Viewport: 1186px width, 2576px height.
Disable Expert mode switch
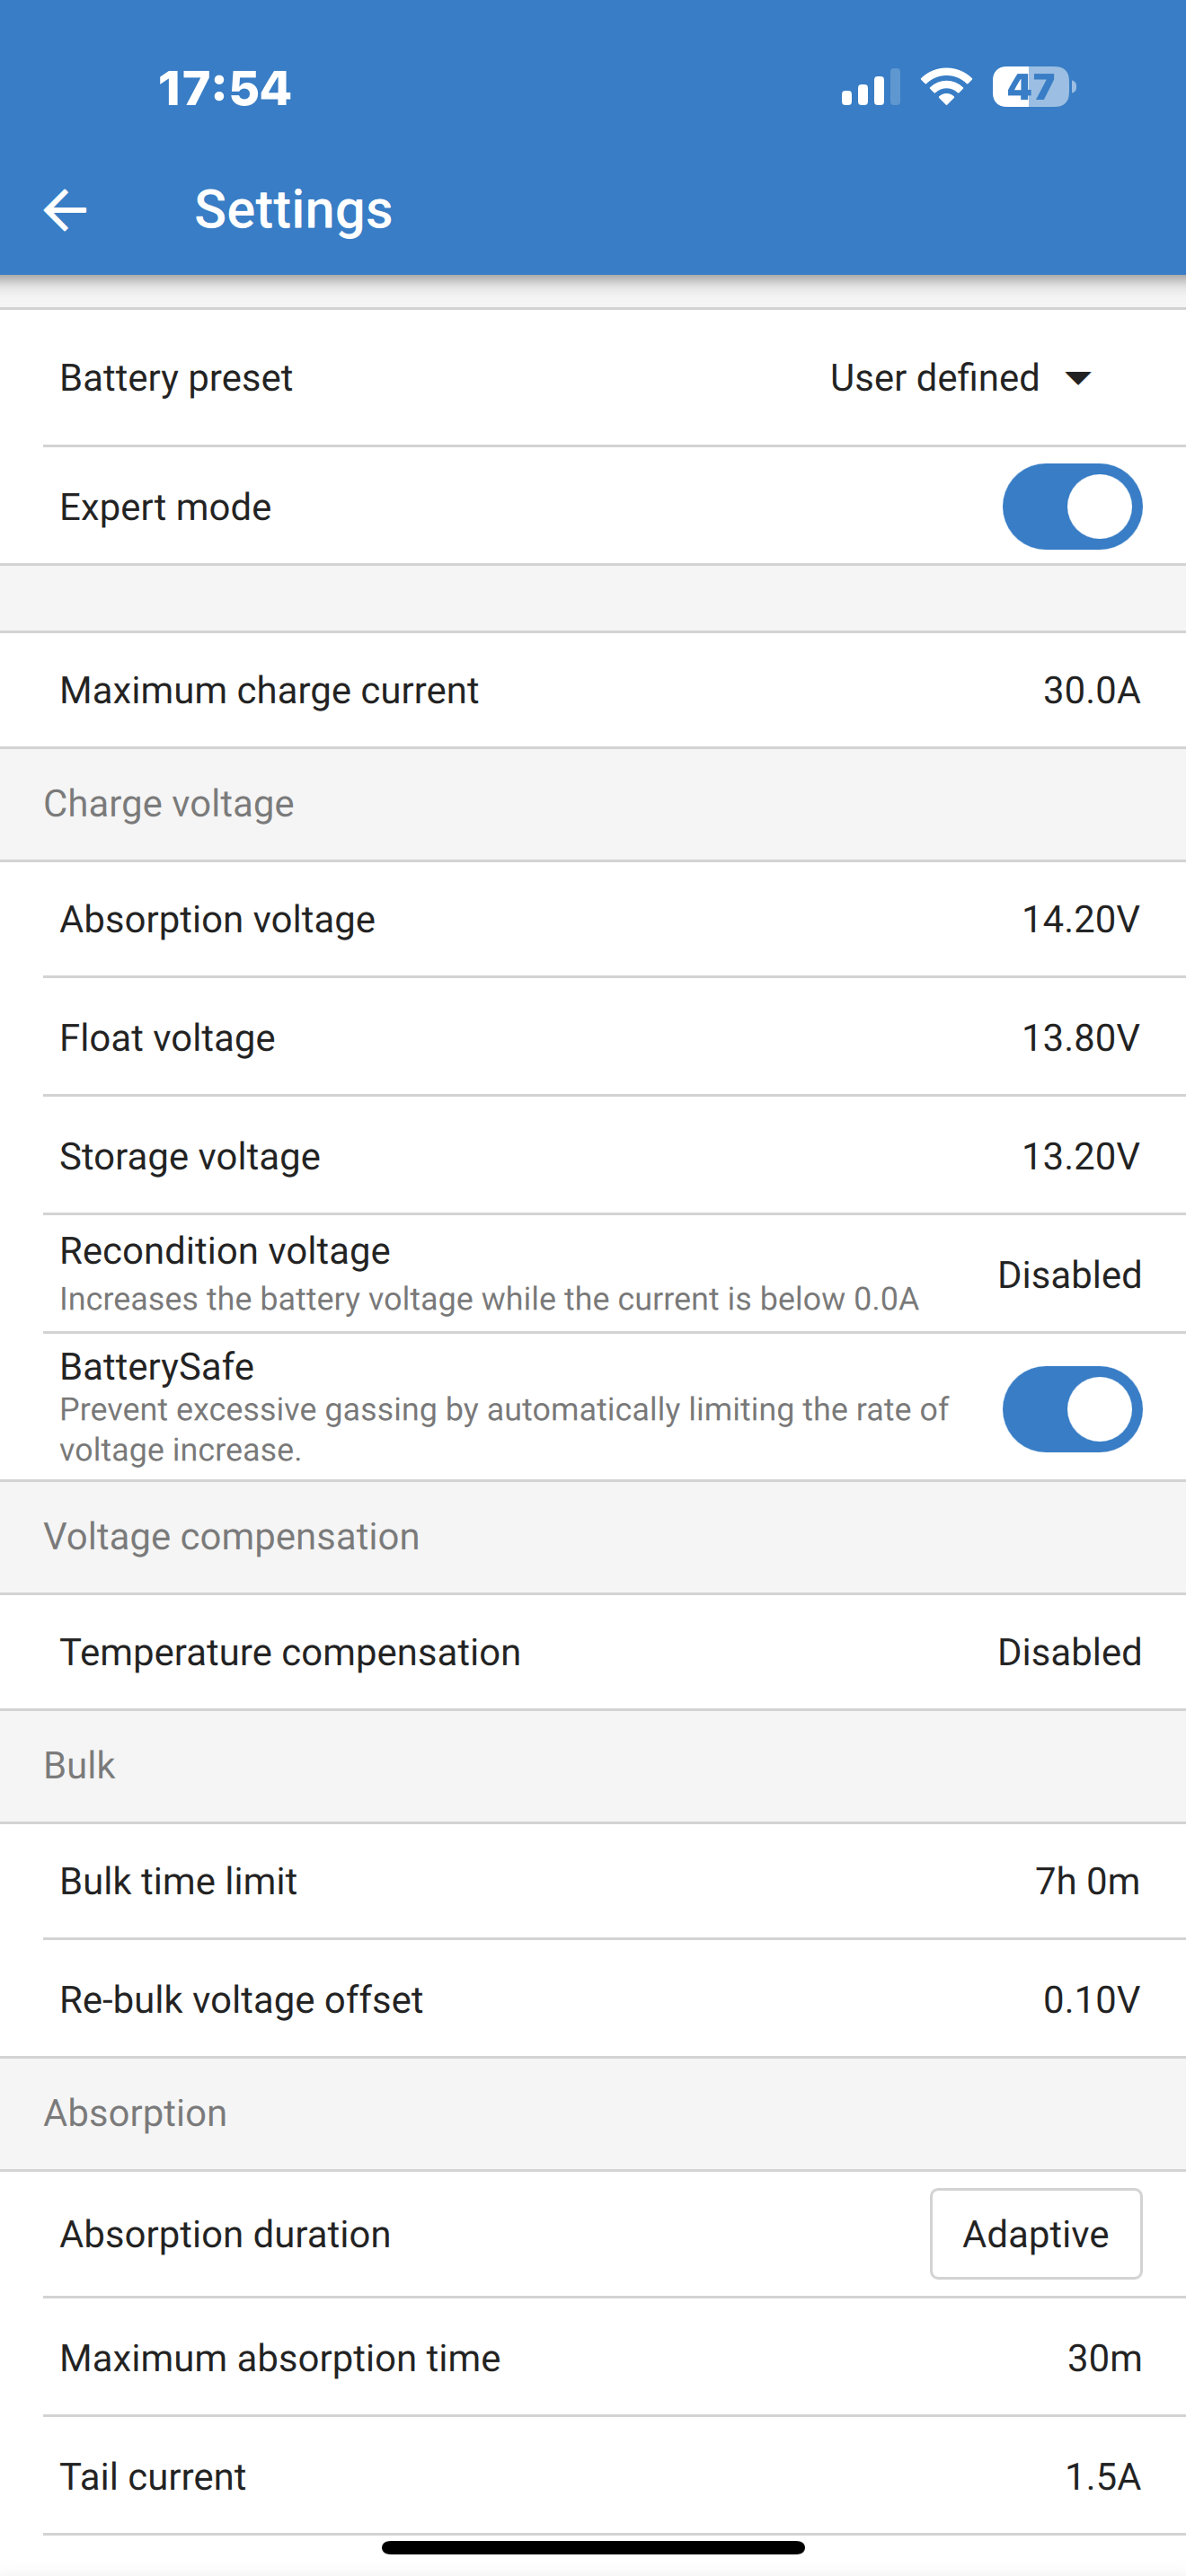pyautogui.click(x=1072, y=506)
